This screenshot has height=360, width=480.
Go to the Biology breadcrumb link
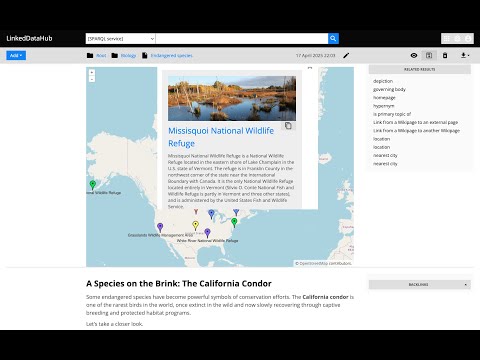(x=128, y=56)
